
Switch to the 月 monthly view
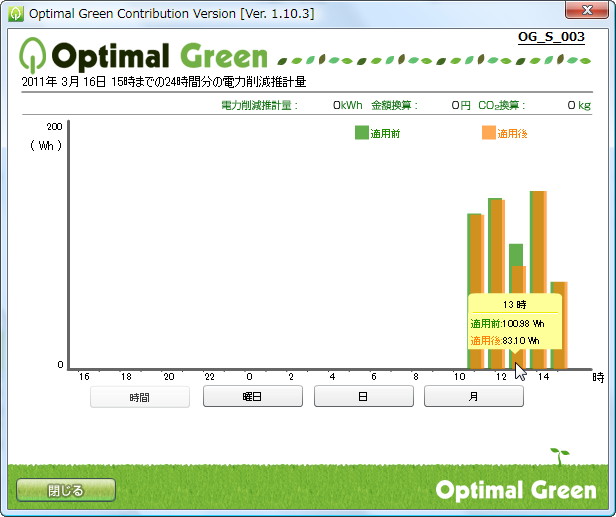point(474,396)
